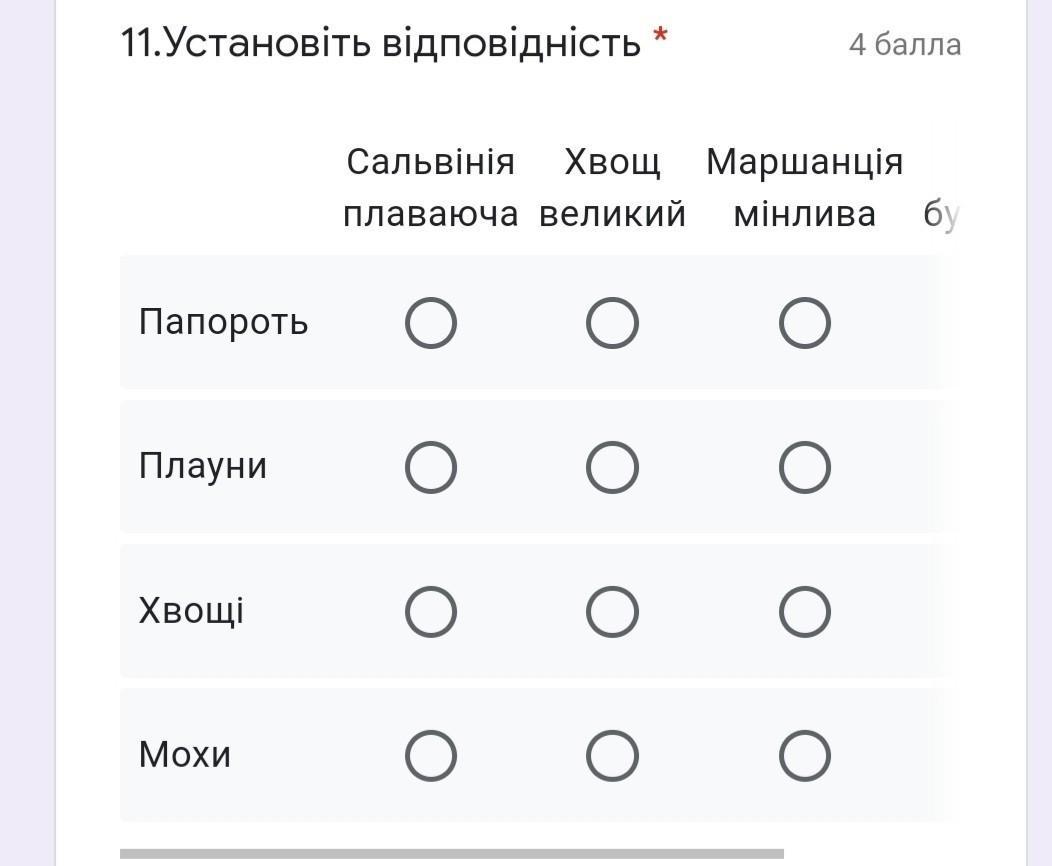The width and height of the screenshot is (1052, 866).
Task: Click the horizontal scrollbar below the grid
Action: coord(452,854)
